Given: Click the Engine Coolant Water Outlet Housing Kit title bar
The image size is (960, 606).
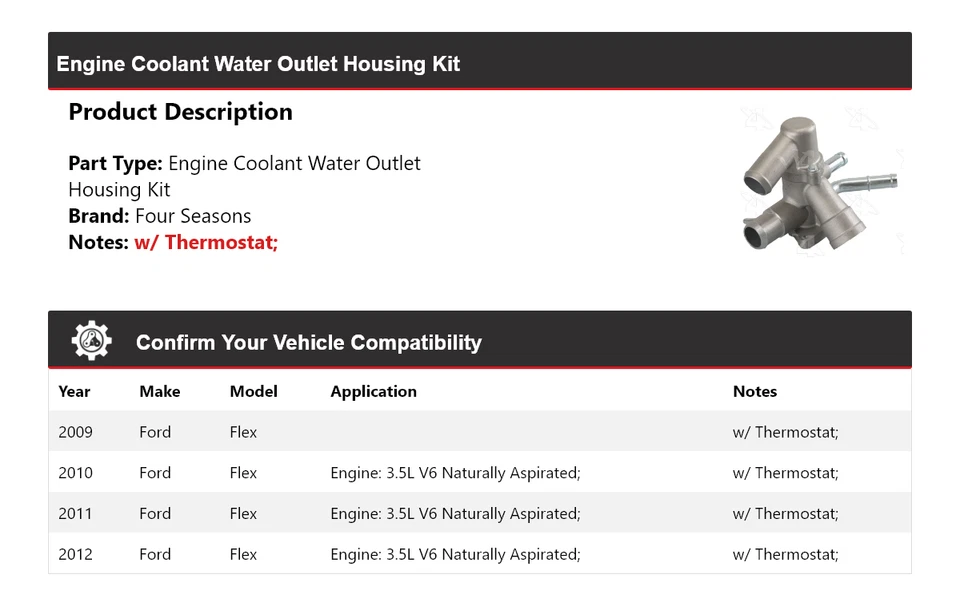Looking at the screenshot, I should (x=258, y=64).
